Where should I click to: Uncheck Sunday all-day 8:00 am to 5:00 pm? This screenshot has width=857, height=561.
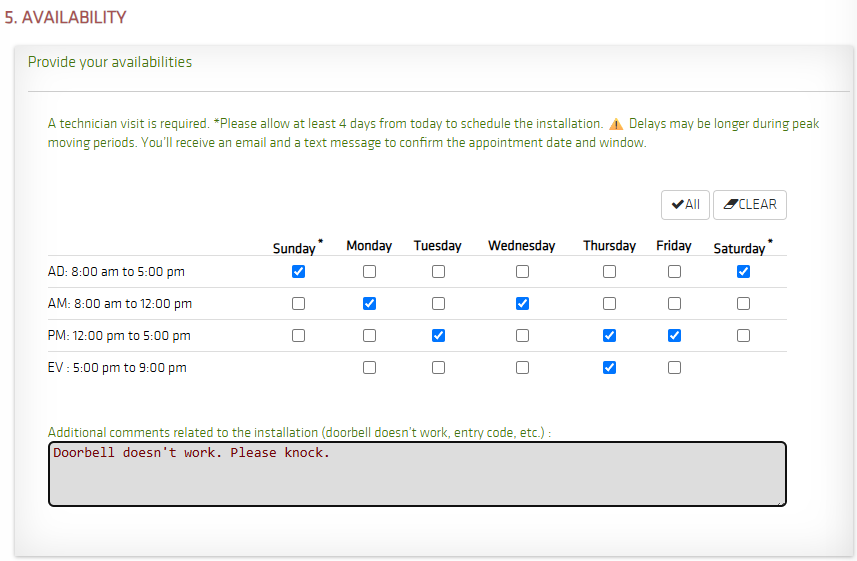tap(298, 272)
